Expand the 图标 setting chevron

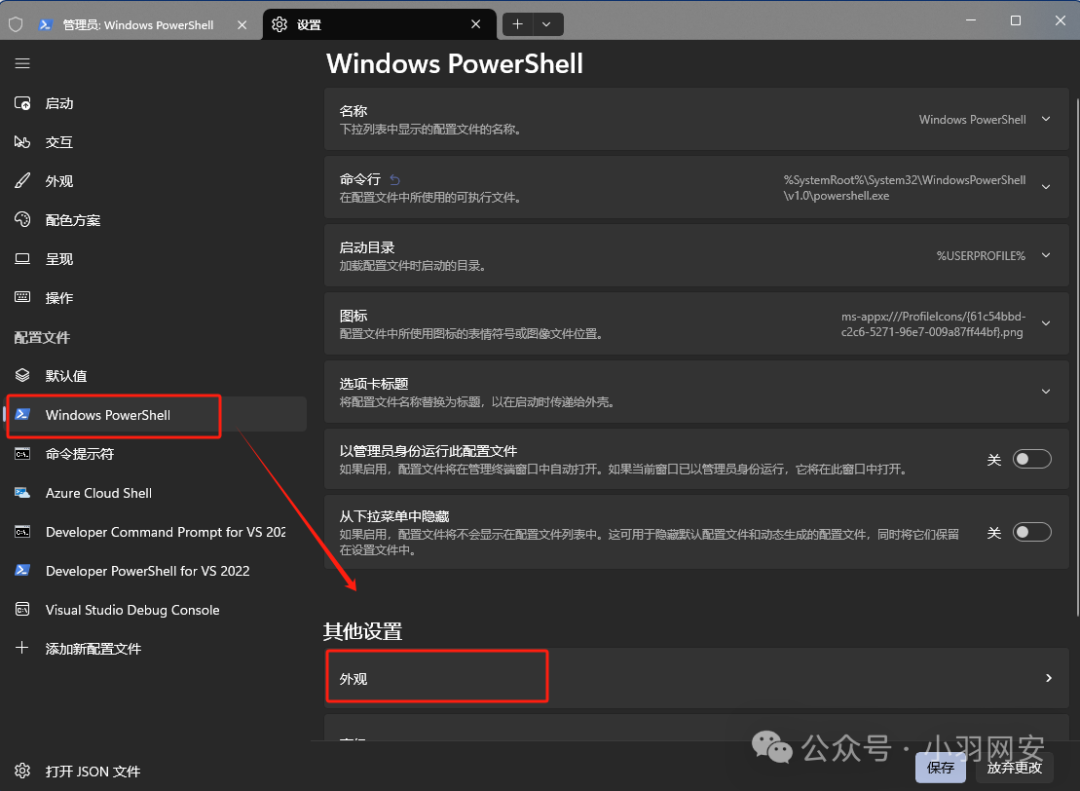1046,323
